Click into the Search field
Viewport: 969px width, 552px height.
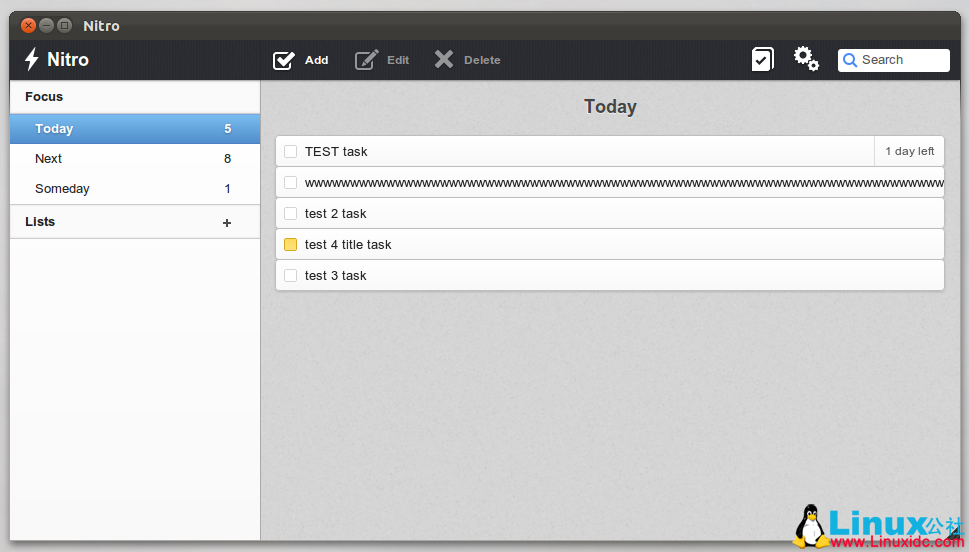click(x=902, y=60)
